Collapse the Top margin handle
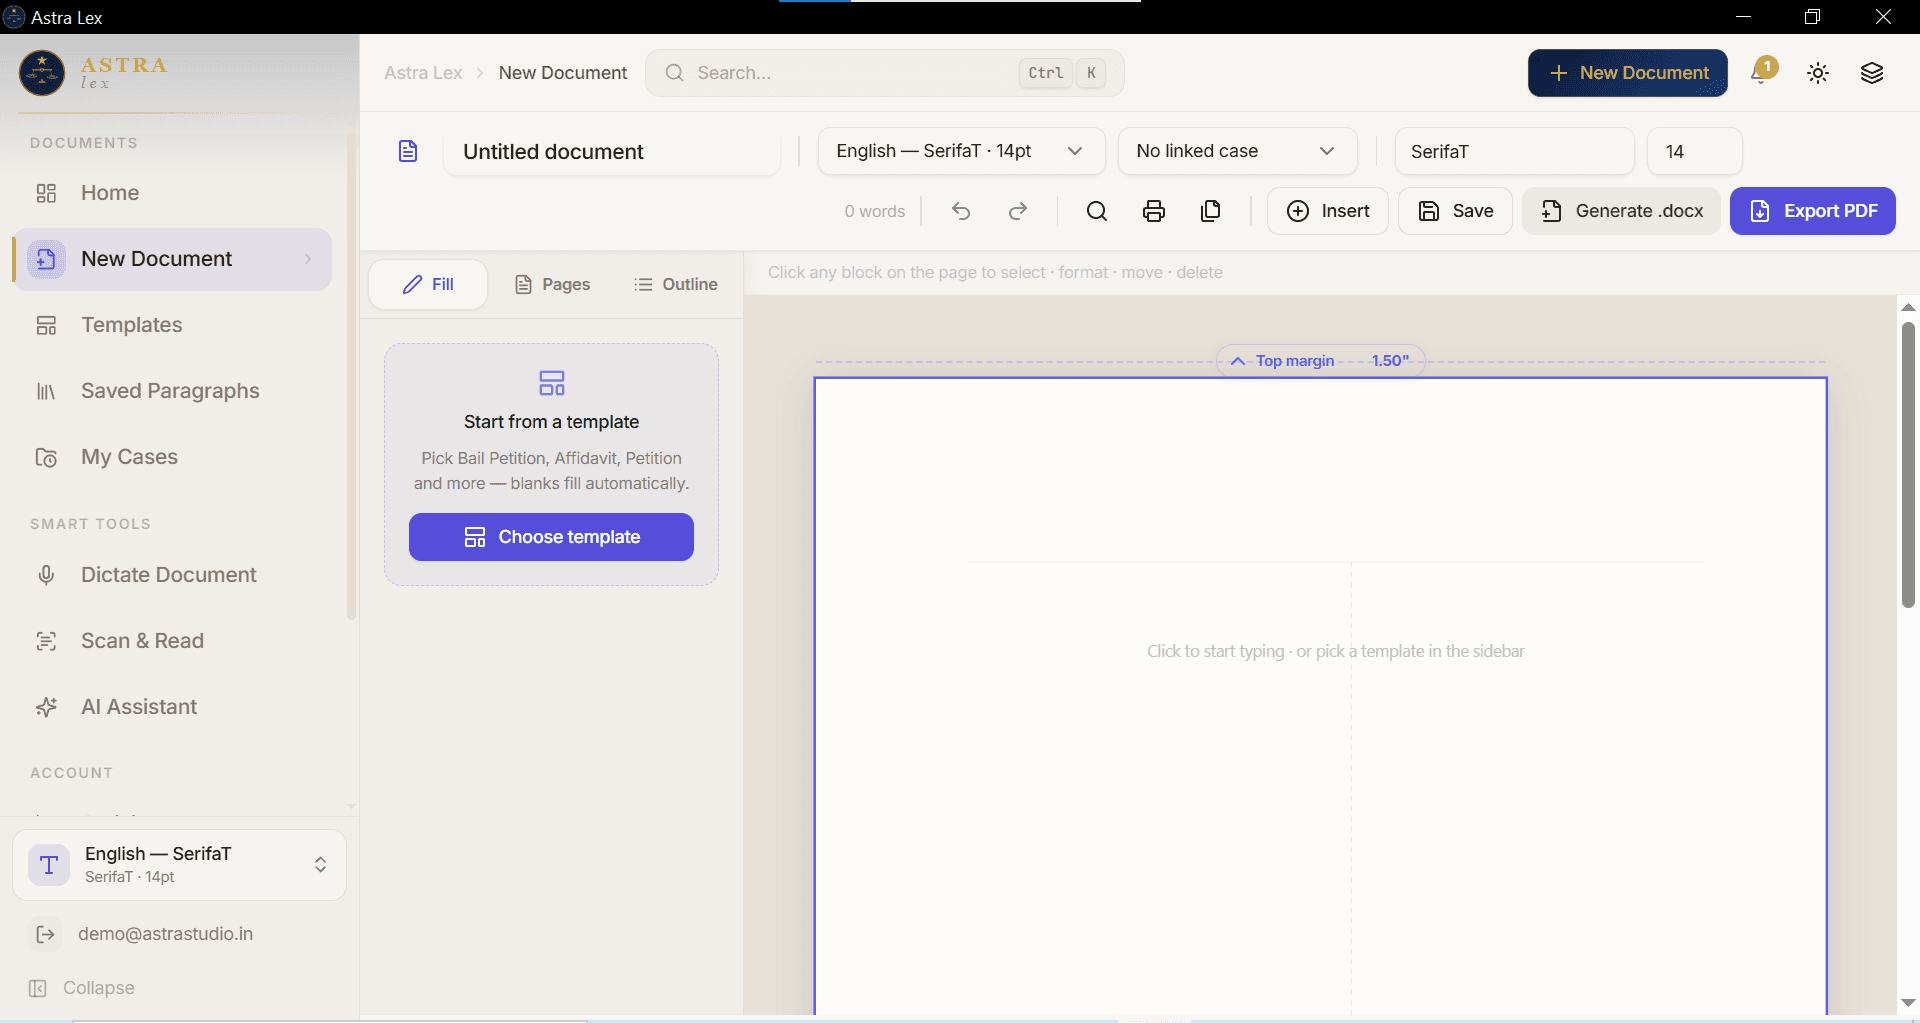The height and width of the screenshot is (1023, 1920). 1238,361
